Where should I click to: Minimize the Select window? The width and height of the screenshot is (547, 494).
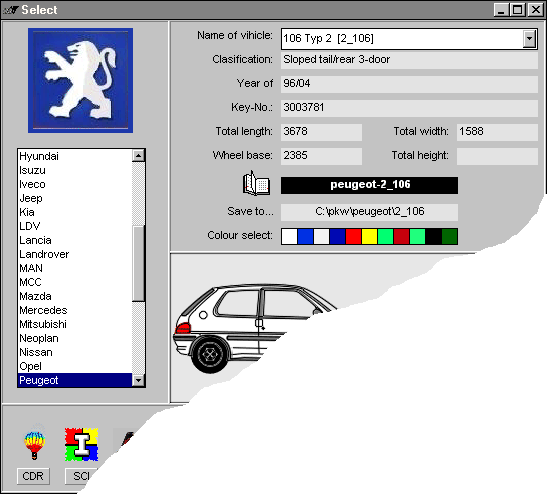coord(501,10)
